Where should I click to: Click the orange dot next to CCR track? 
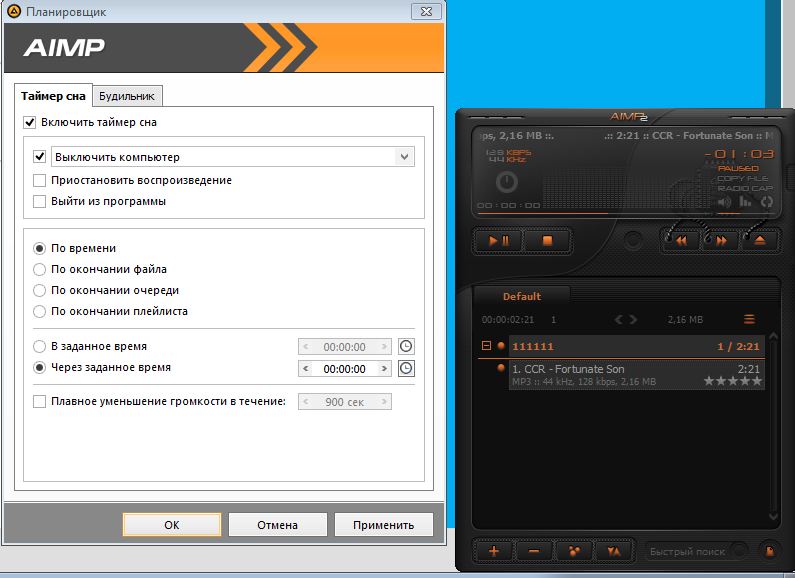[501, 368]
